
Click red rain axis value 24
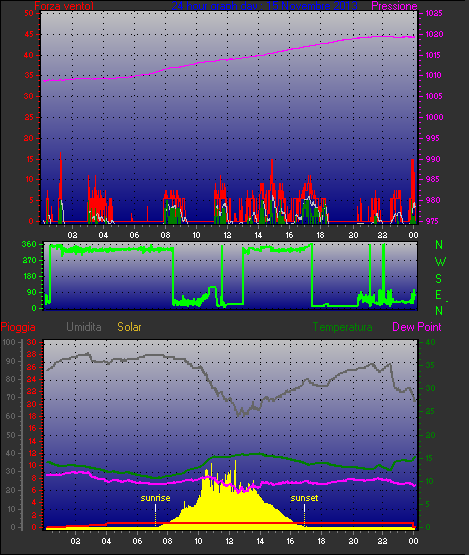[x=32, y=379]
